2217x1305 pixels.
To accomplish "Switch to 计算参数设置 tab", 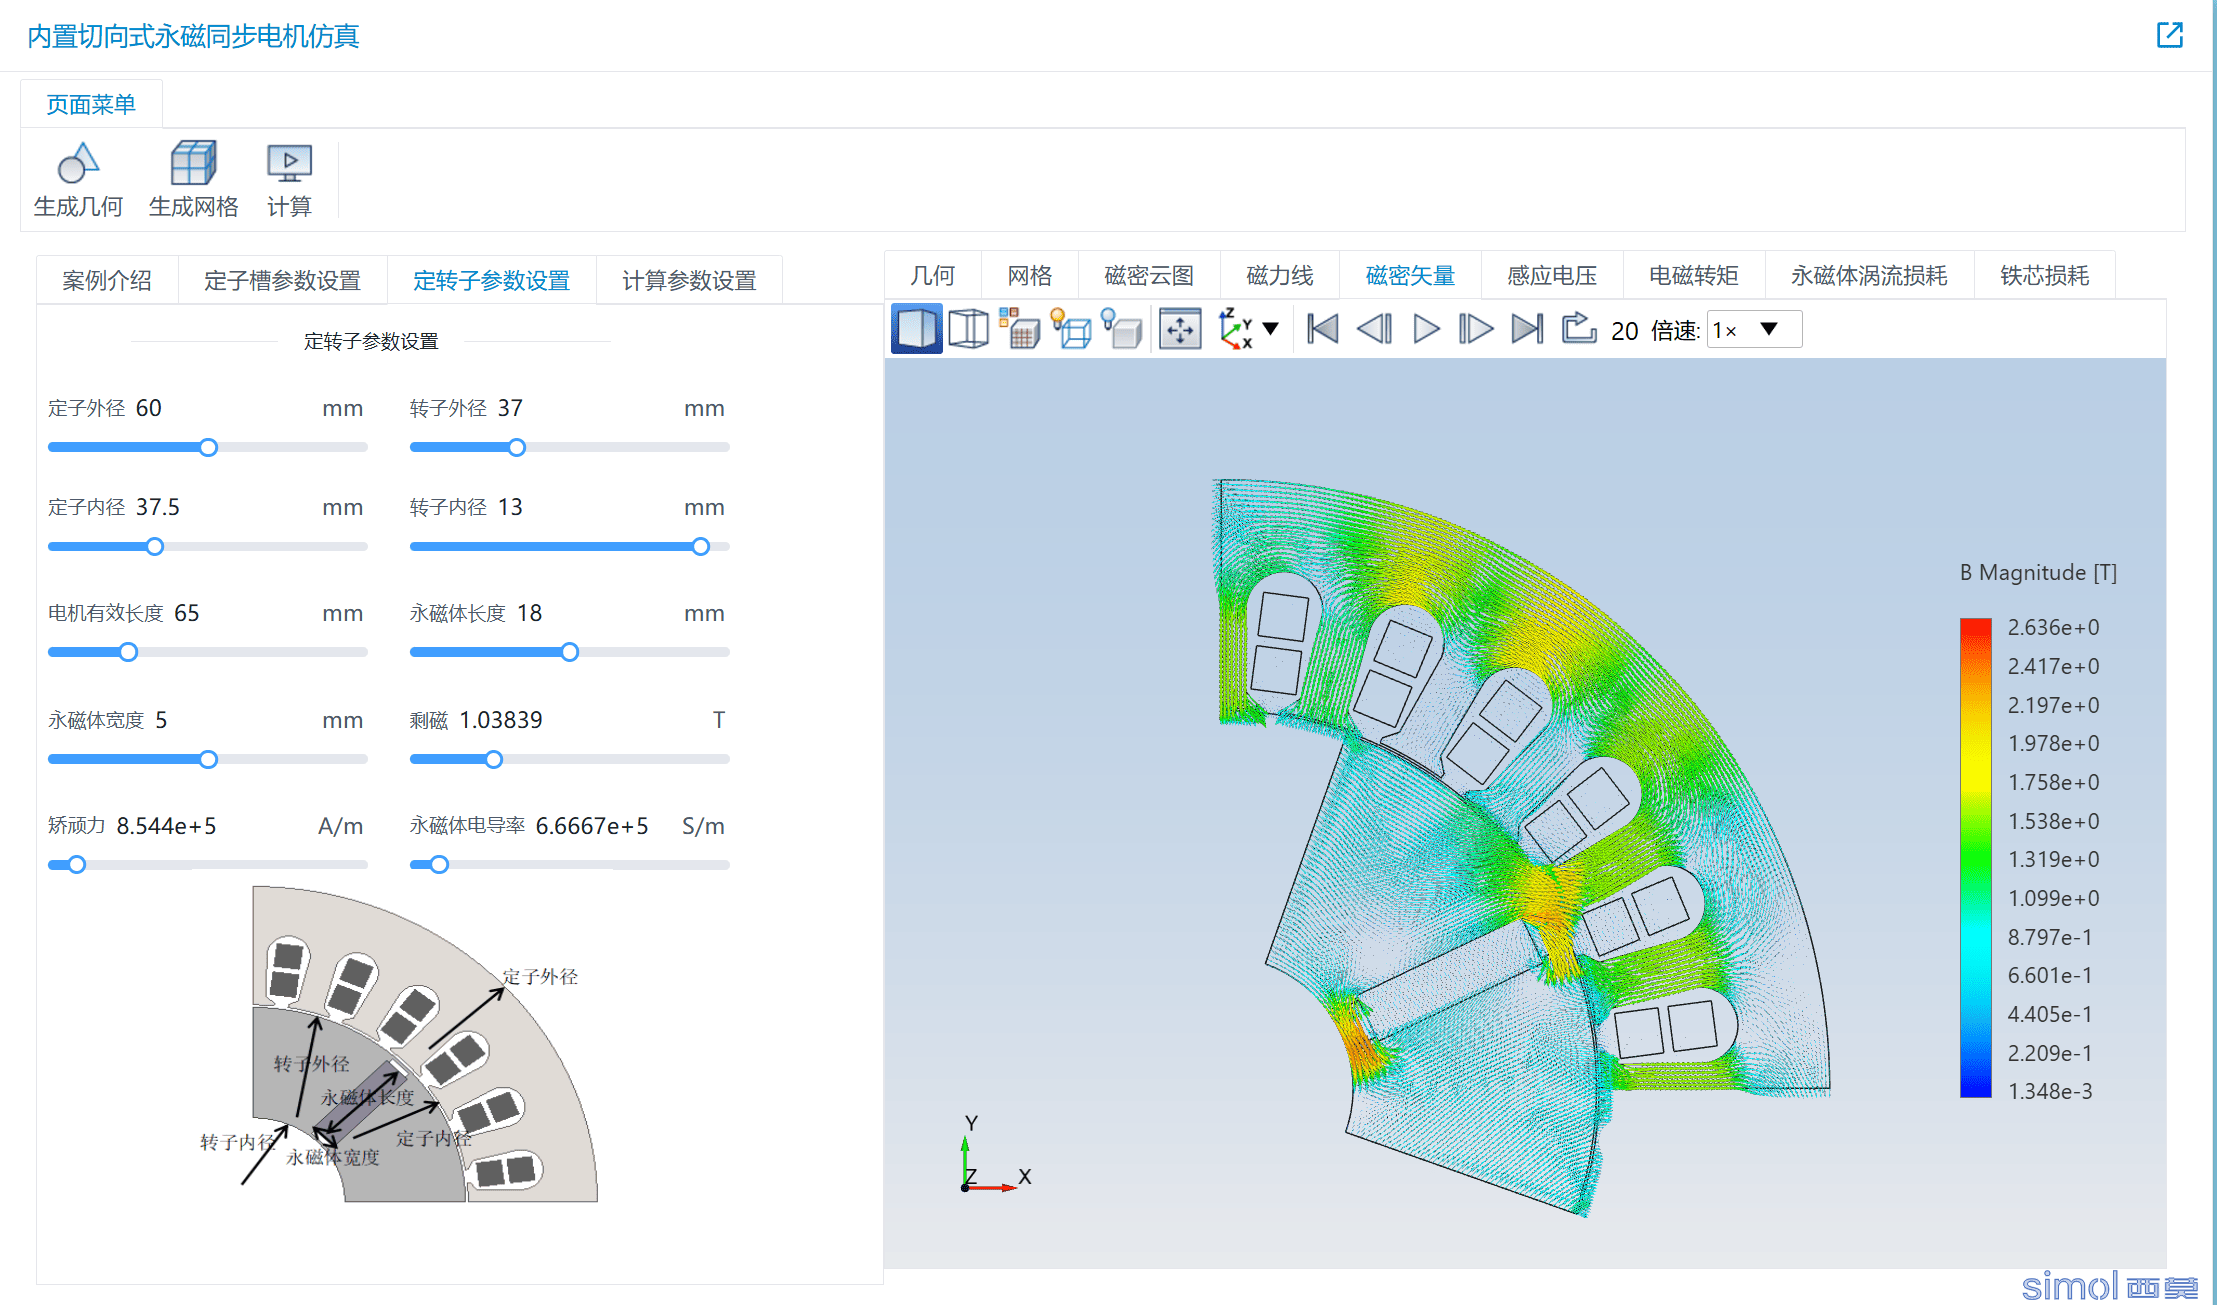I will tap(689, 280).
